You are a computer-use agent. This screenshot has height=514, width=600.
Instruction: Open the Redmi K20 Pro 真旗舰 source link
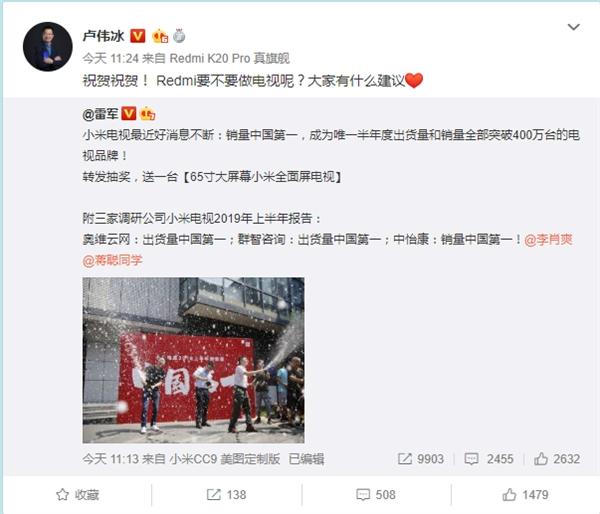pyautogui.click(x=230, y=58)
